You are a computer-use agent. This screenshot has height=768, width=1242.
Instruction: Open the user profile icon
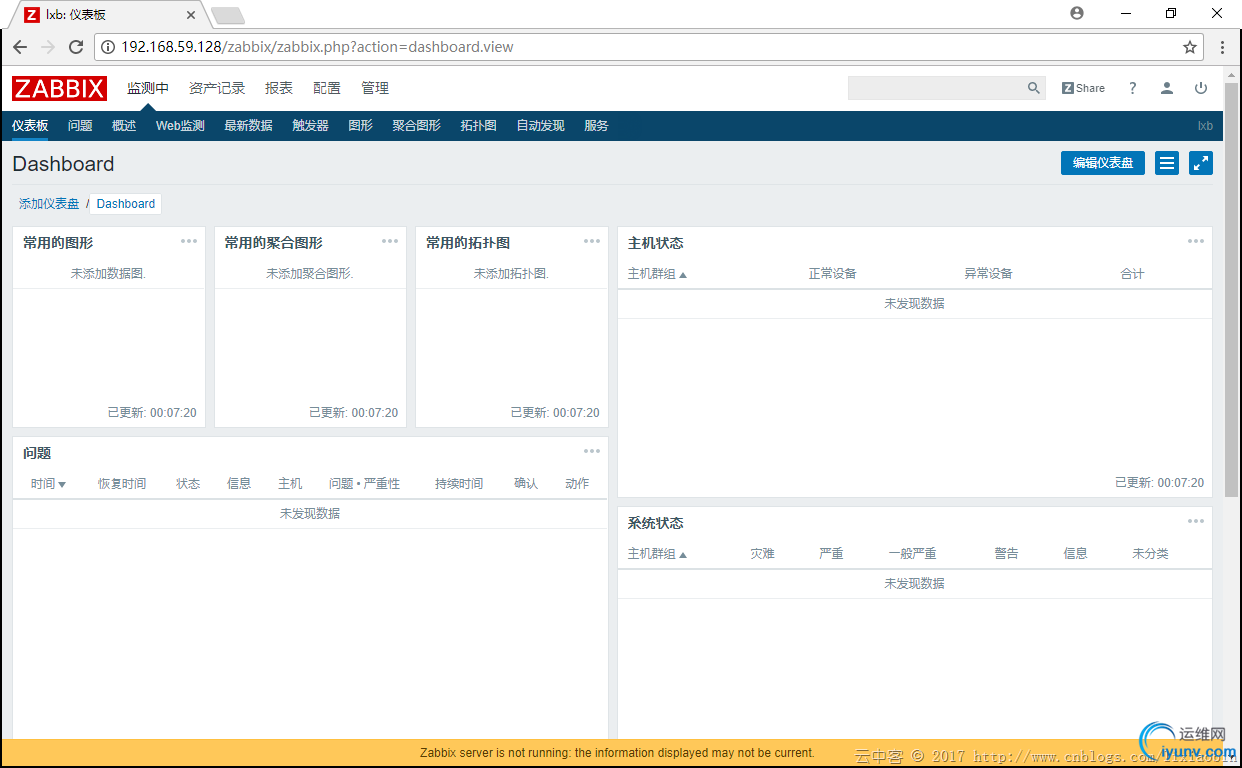click(x=1167, y=88)
